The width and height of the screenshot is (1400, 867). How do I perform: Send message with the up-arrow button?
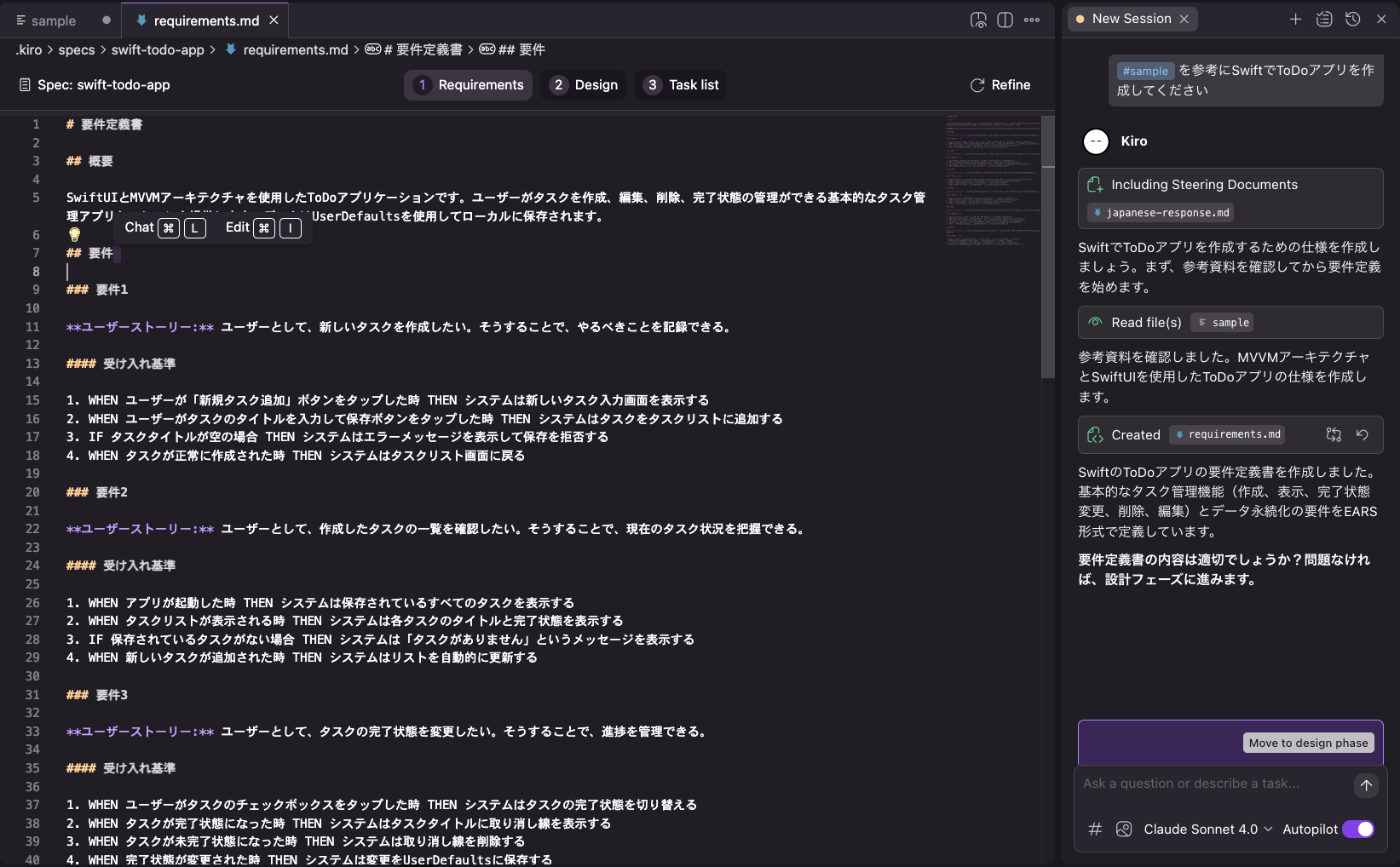tap(1366, 785)
